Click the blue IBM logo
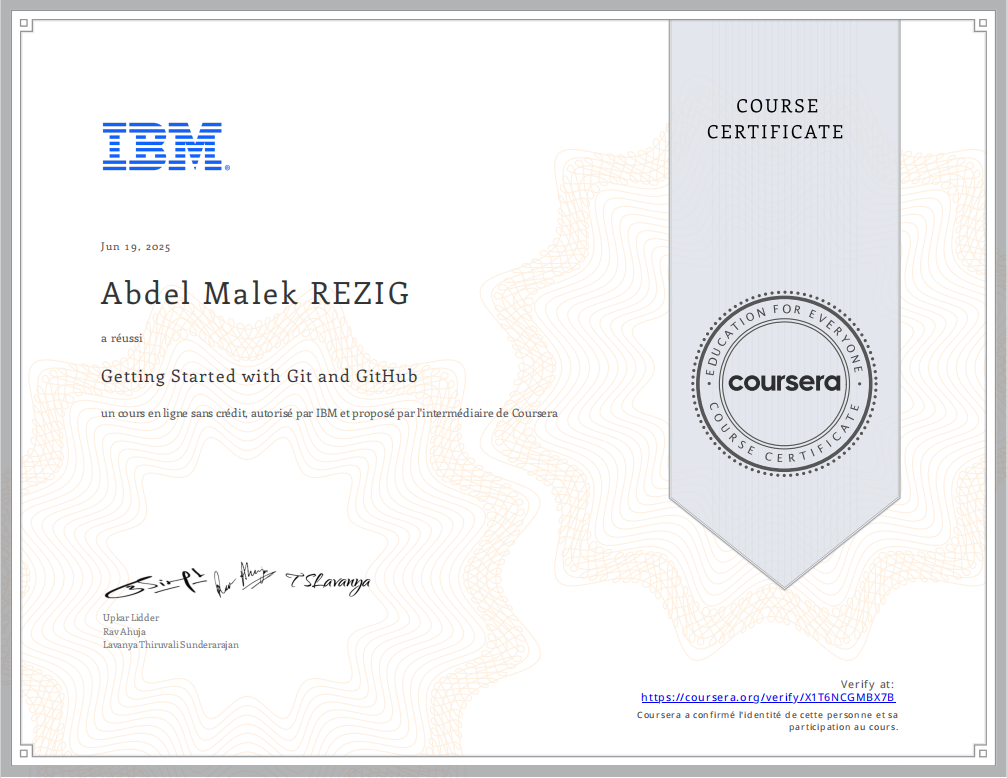 coord(162,146)
